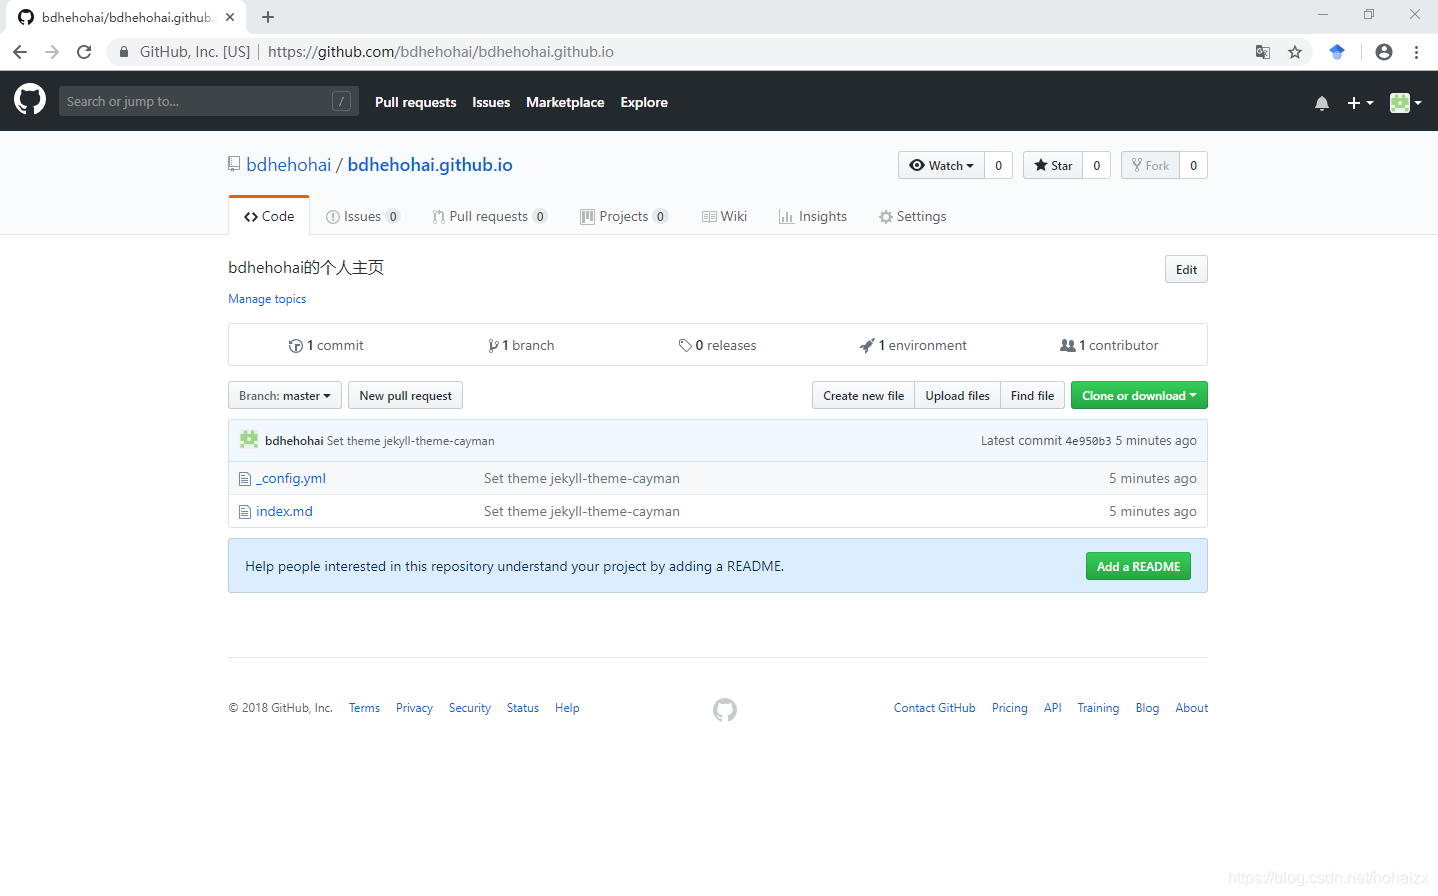Click the _config.yml file icon
Image resolution: width=1438 pixels, height=896 pixels.
coord(245,479)
